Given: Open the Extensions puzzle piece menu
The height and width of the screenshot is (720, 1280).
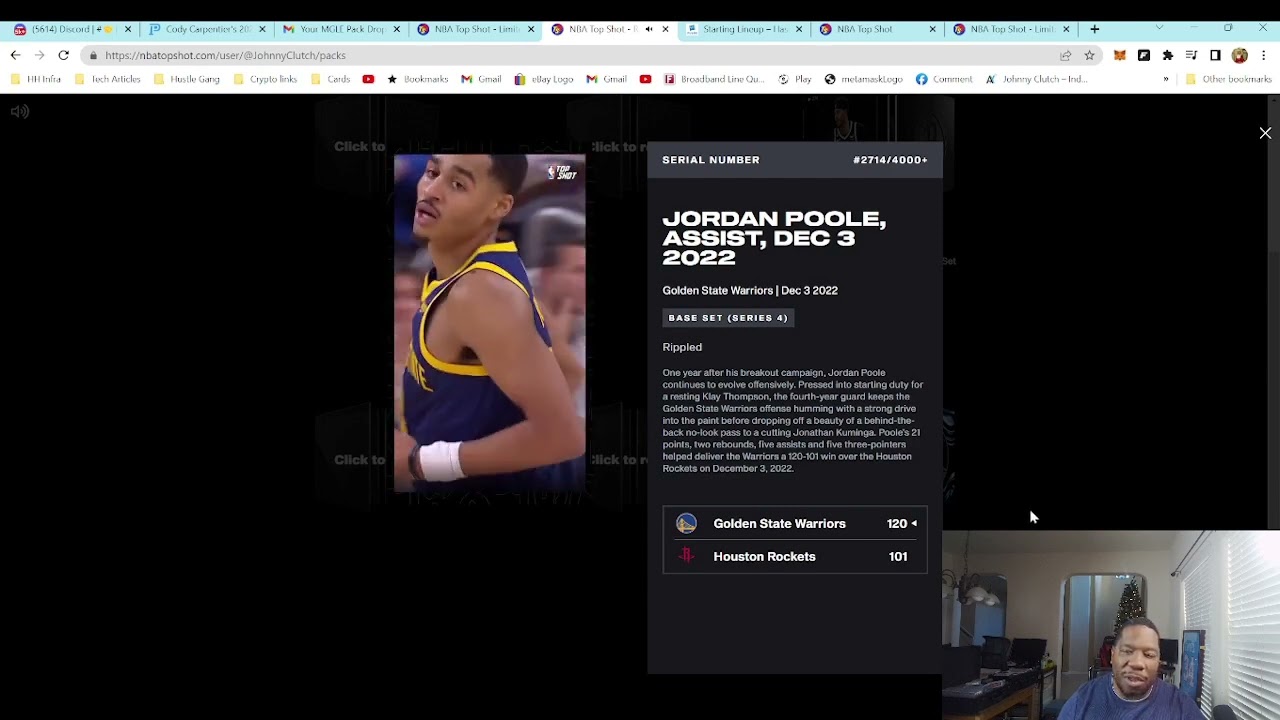Looking at the screenshot, I should click(x=1167, y=55).
